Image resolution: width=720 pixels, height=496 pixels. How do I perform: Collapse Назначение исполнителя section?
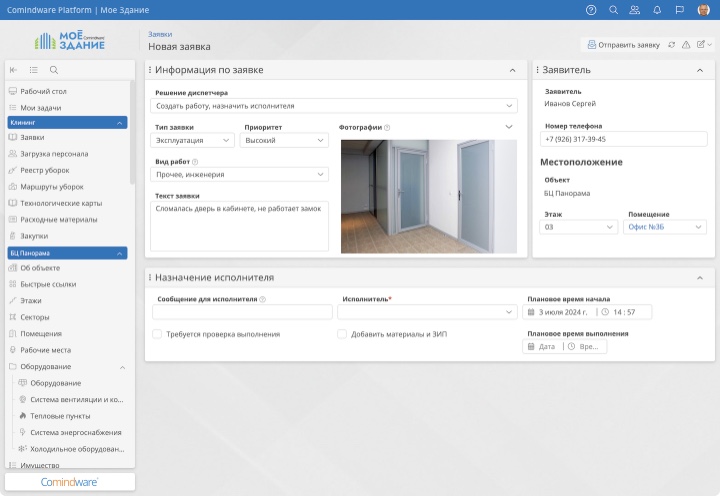coord(700,278)
